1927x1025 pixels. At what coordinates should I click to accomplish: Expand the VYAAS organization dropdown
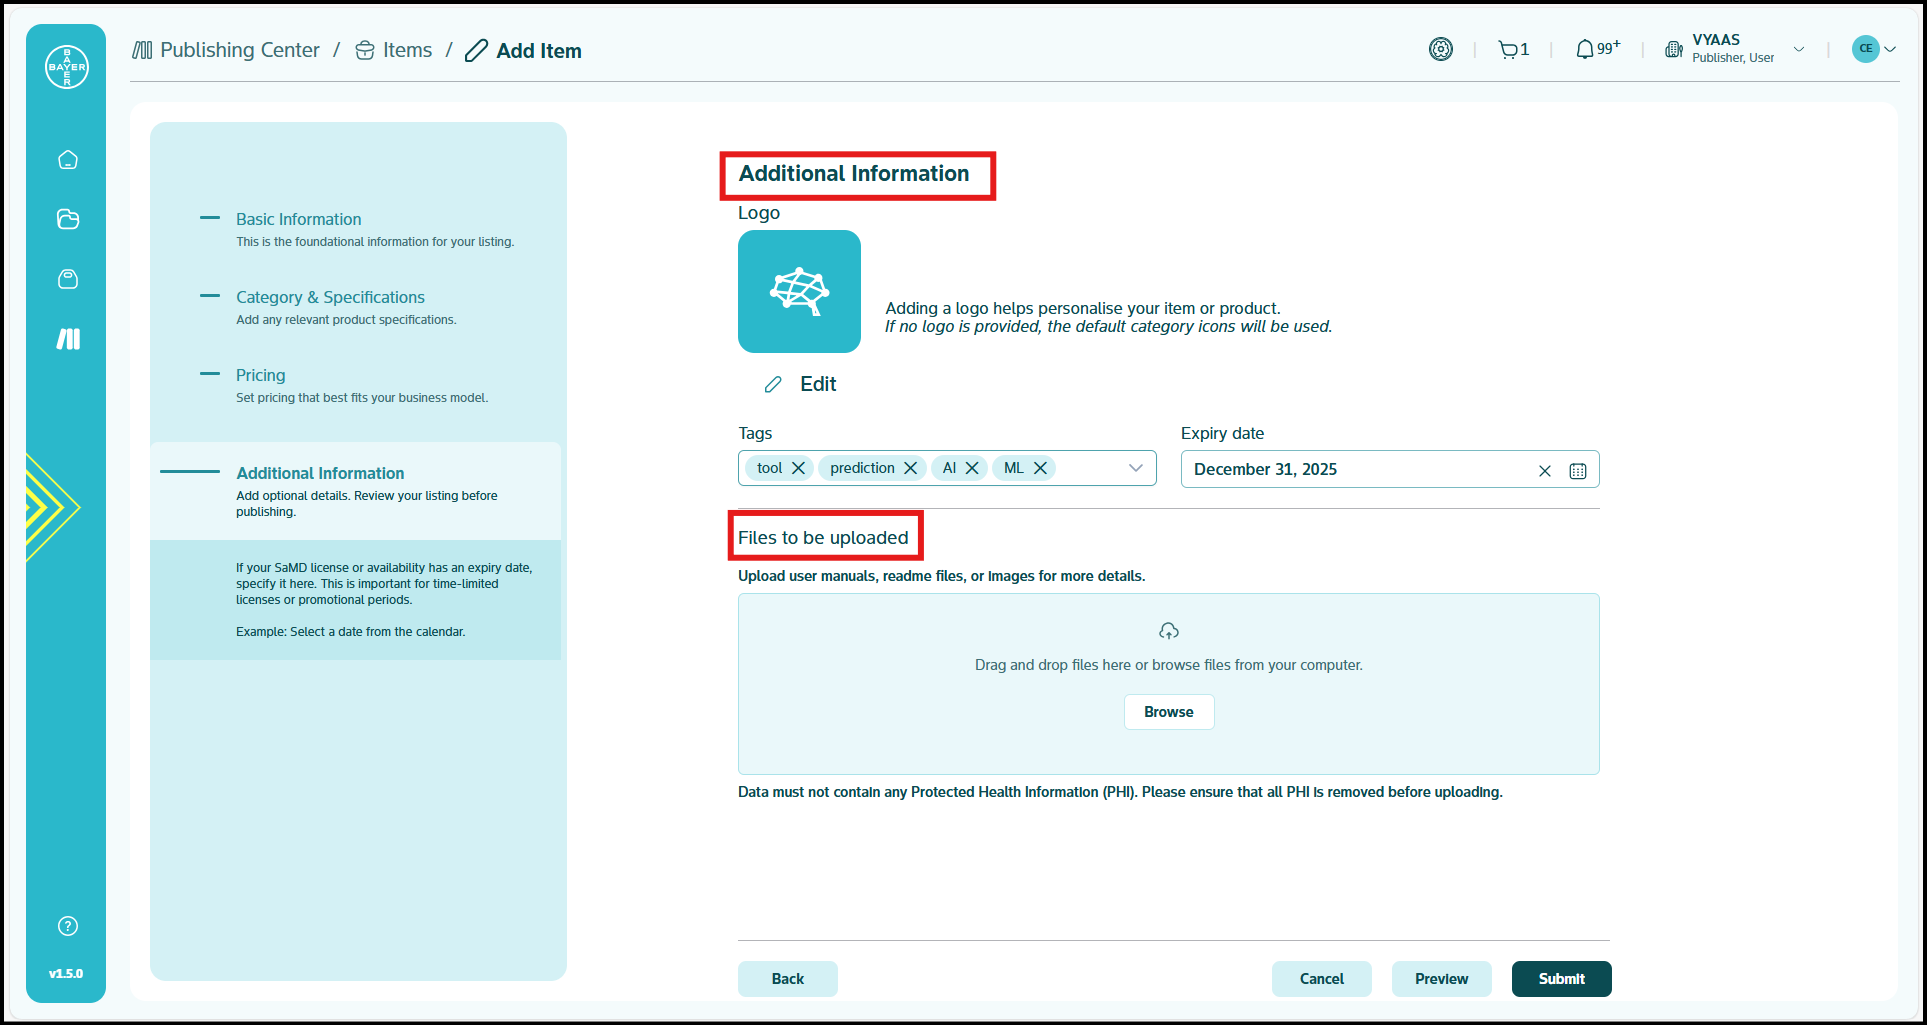(1799, 49)
